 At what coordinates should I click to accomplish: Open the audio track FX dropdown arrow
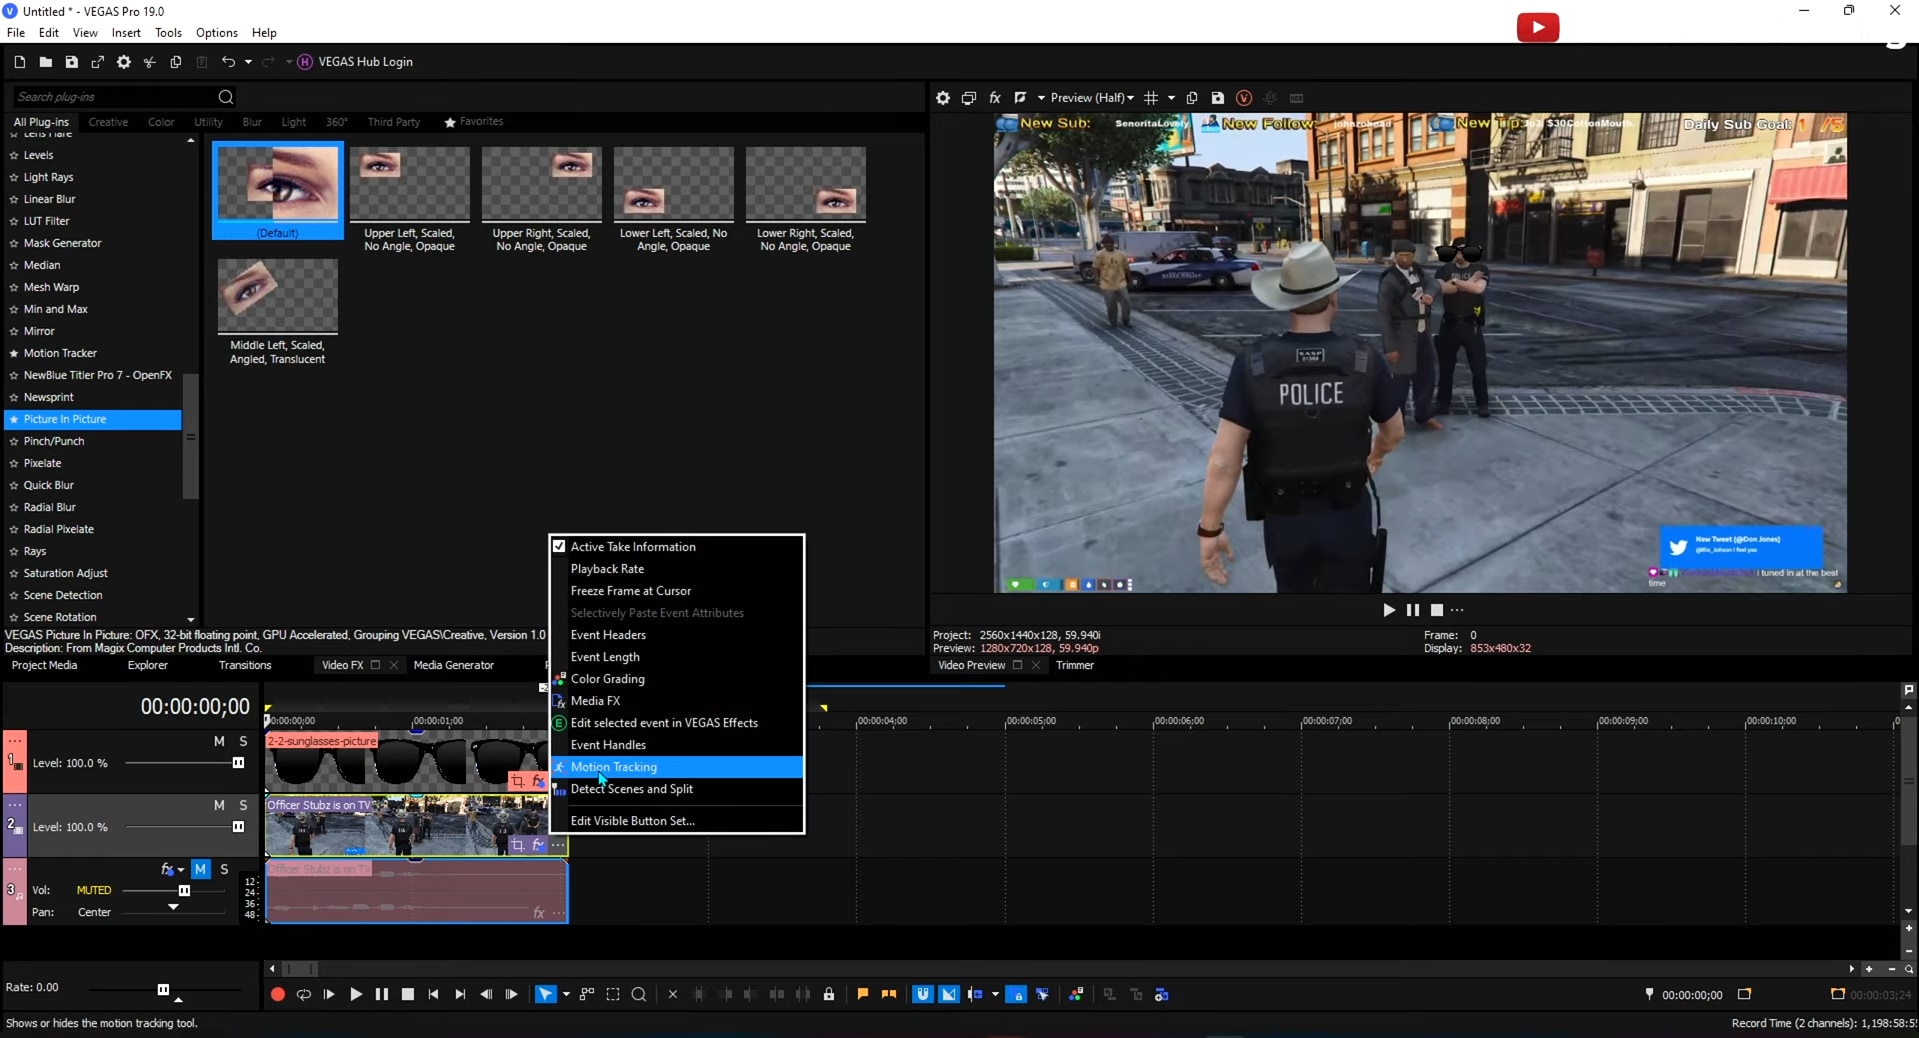coord(181,870)
